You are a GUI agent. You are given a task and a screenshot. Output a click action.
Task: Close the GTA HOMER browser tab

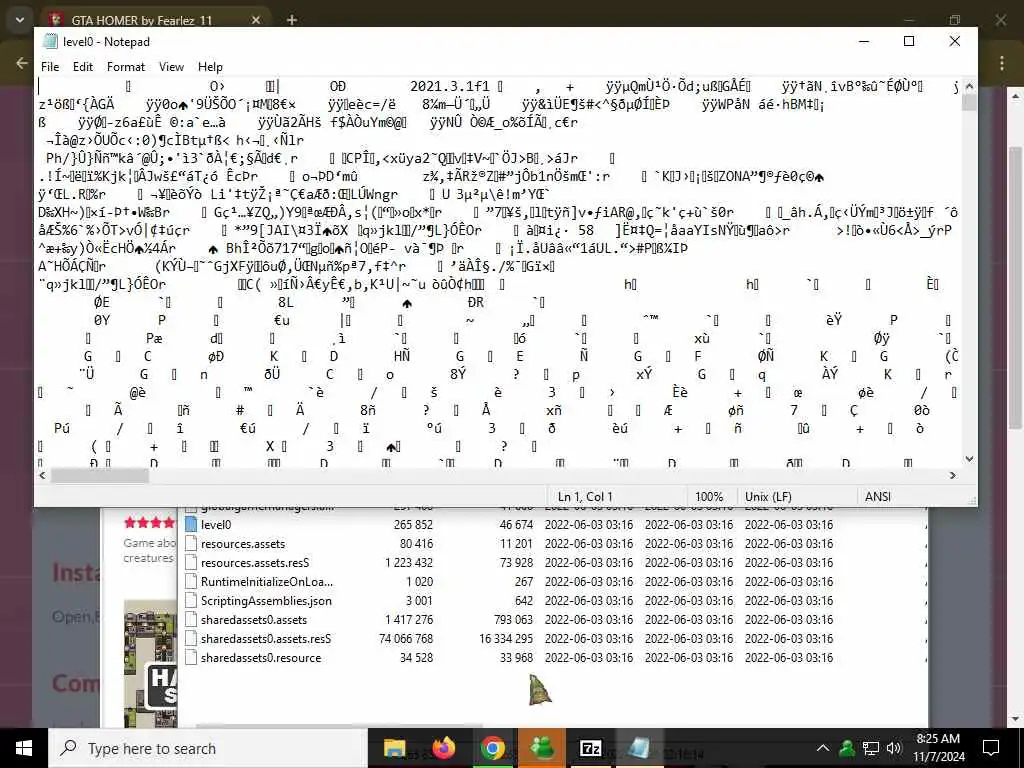[x=255, y=20]
